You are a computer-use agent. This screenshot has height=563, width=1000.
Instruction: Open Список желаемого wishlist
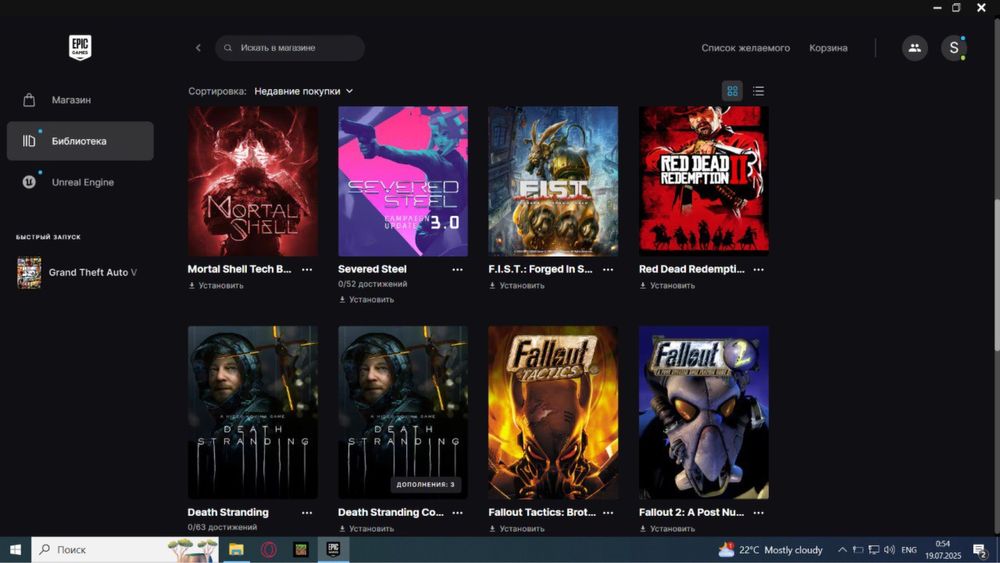746,48
